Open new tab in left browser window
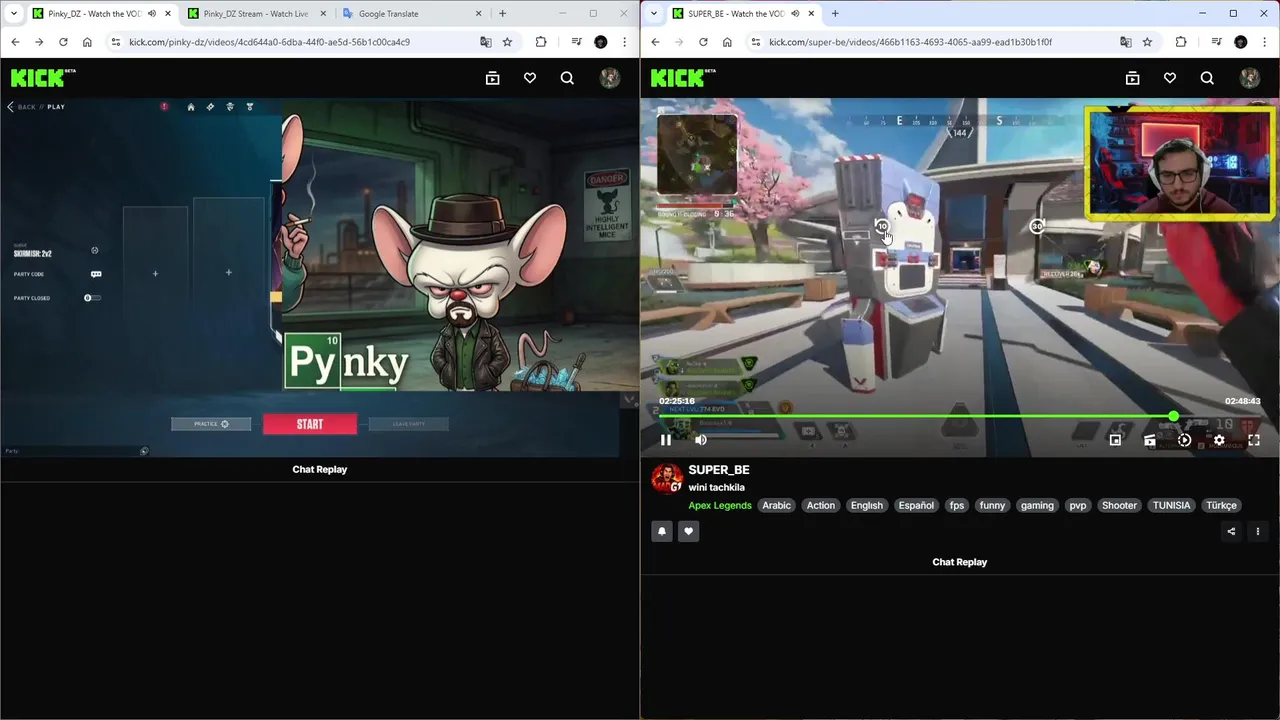 tap(502, 14)
